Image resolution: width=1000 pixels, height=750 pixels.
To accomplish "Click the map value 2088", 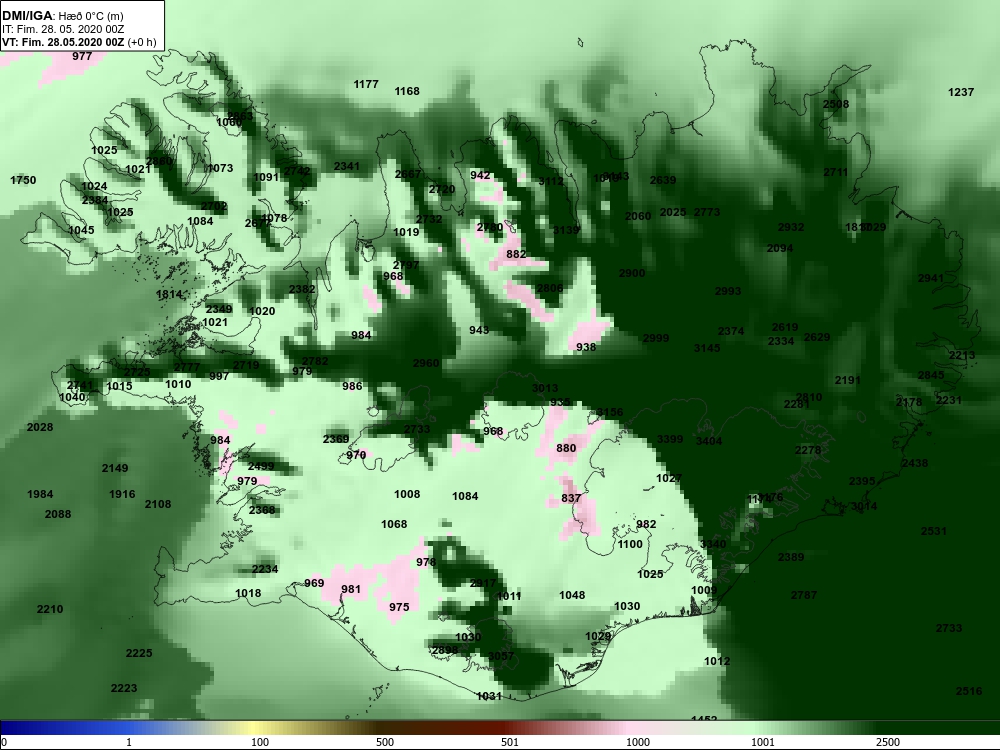I will pyautogui.click(x=58, y=514).
